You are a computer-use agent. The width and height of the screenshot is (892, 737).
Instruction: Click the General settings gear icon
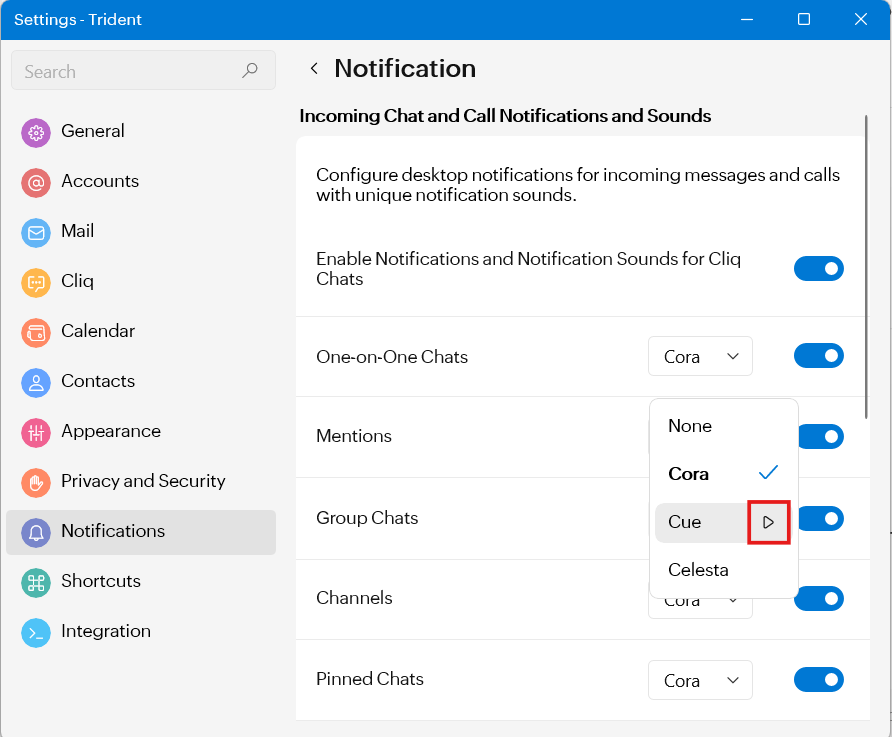[x=36, y=132]
